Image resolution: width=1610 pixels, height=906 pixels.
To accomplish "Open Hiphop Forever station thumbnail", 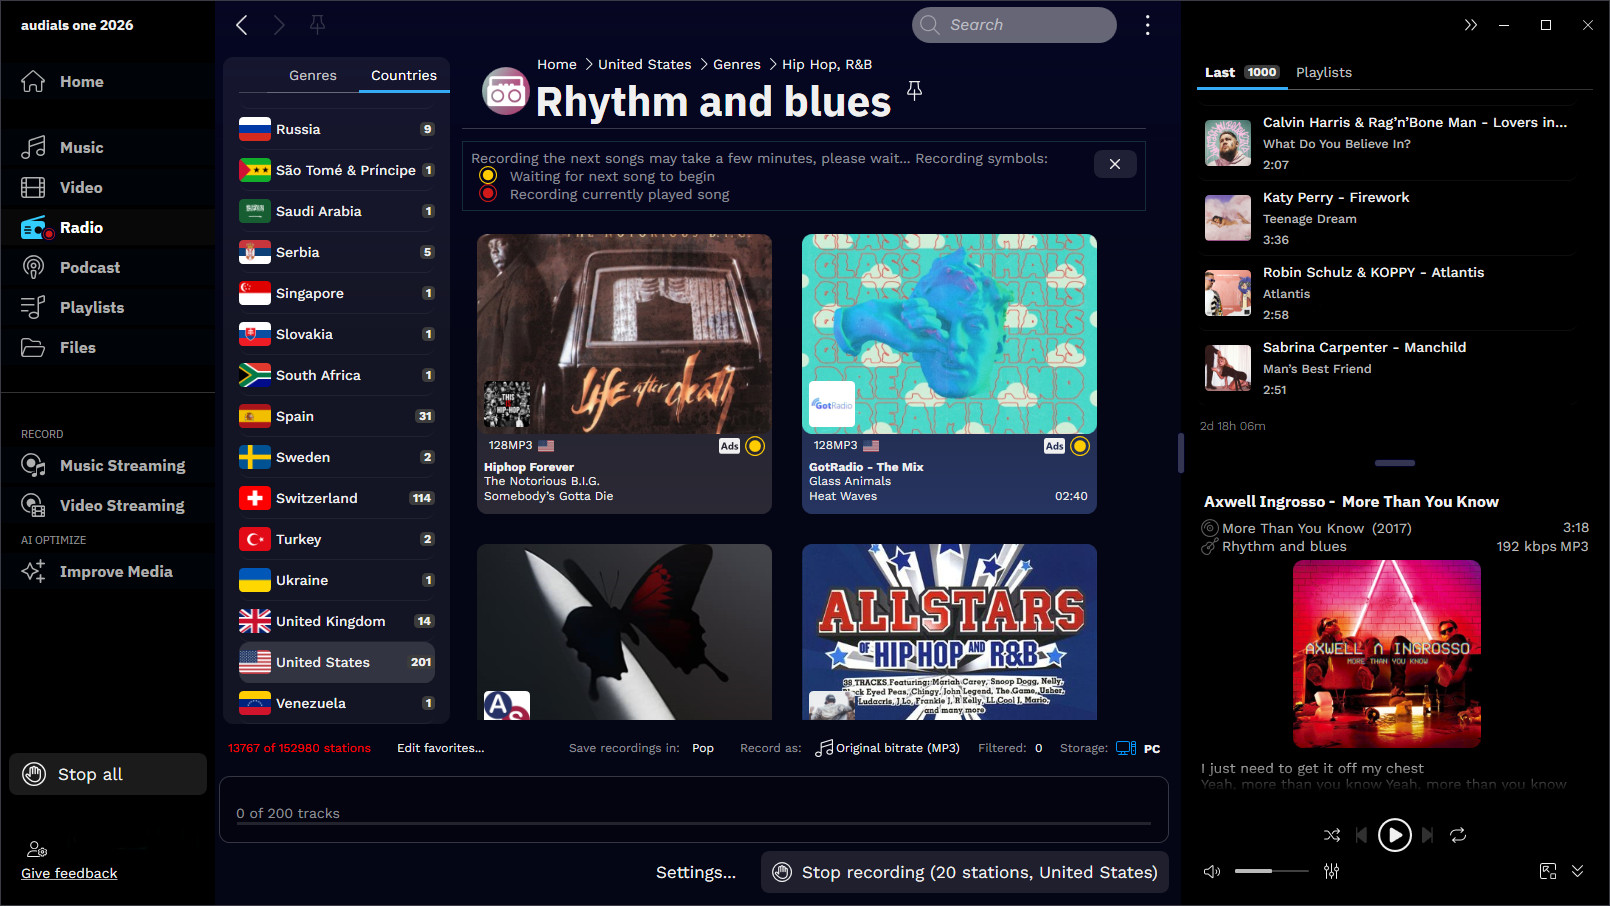I will [x=624, y=334].
